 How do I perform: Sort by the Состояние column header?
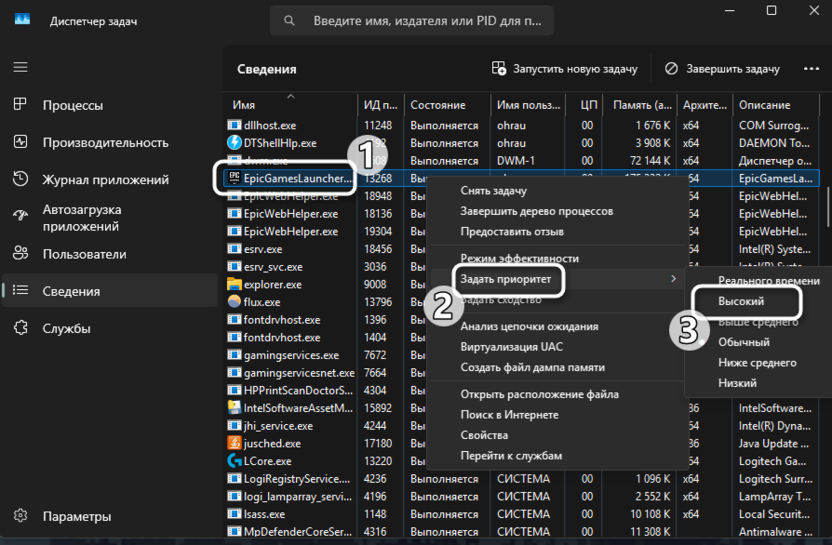click(447, 105)
